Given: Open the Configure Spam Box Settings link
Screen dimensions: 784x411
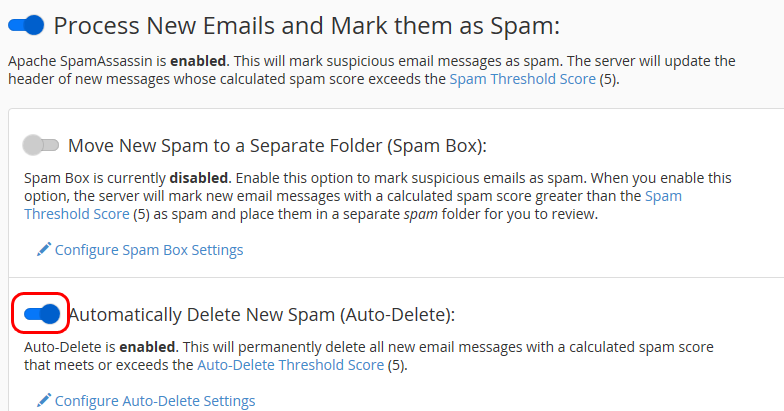Looking at the screenshot, I should click(x=148, y=249).
